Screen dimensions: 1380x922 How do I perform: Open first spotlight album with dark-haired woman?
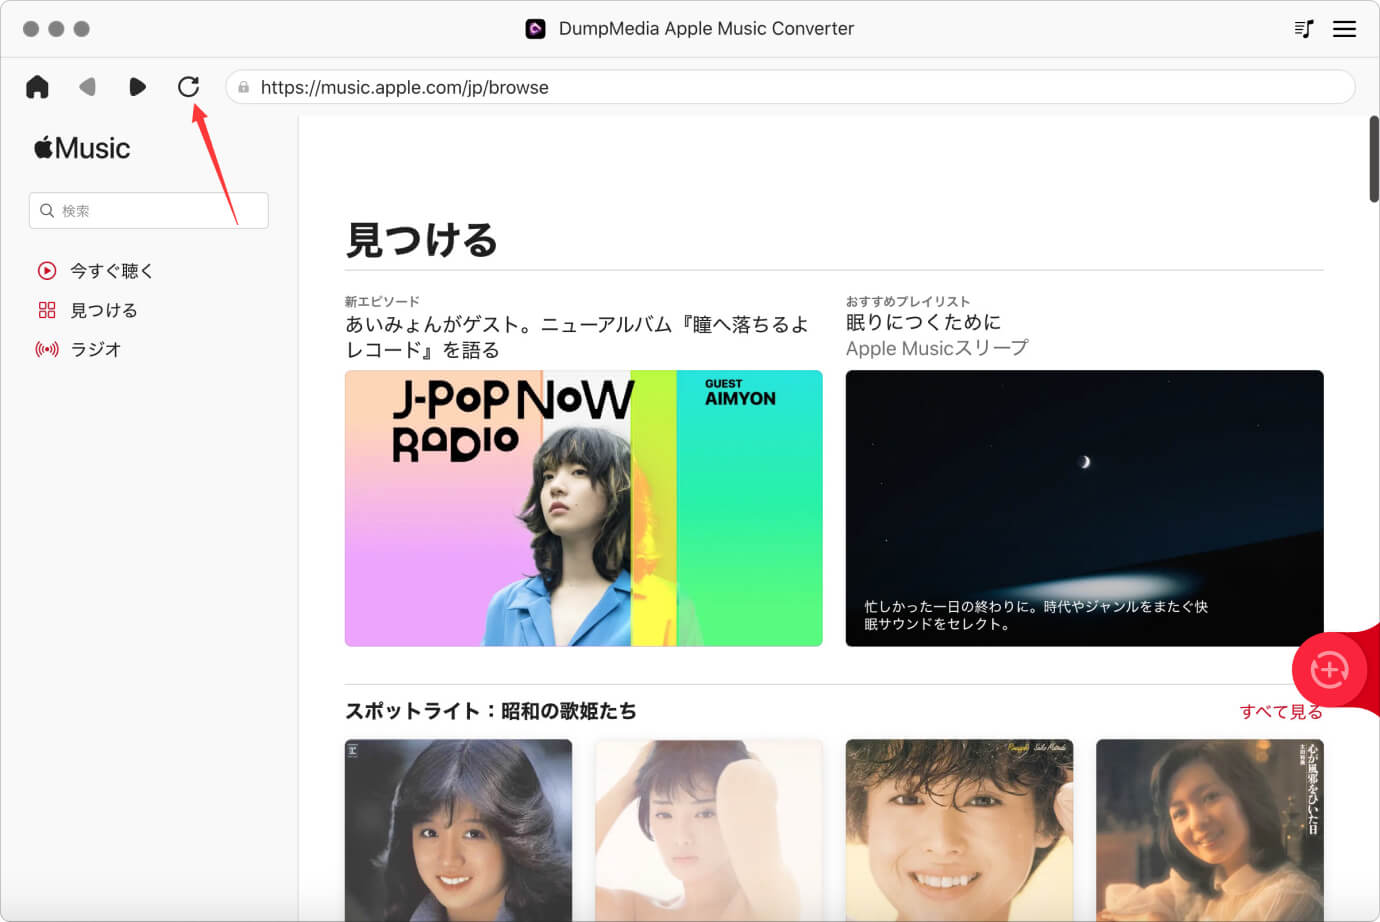(458, 830)
